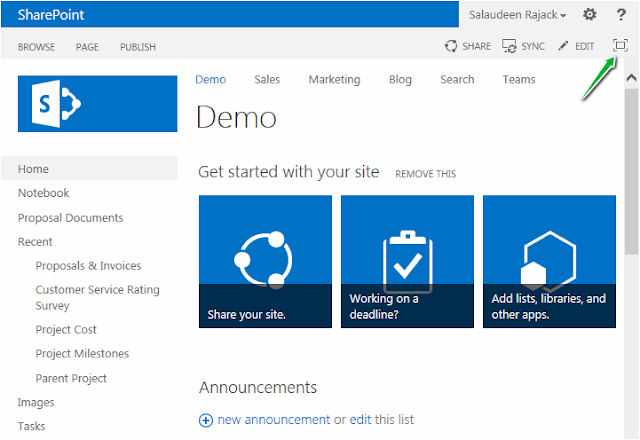Open the Share your site tile

265,261
